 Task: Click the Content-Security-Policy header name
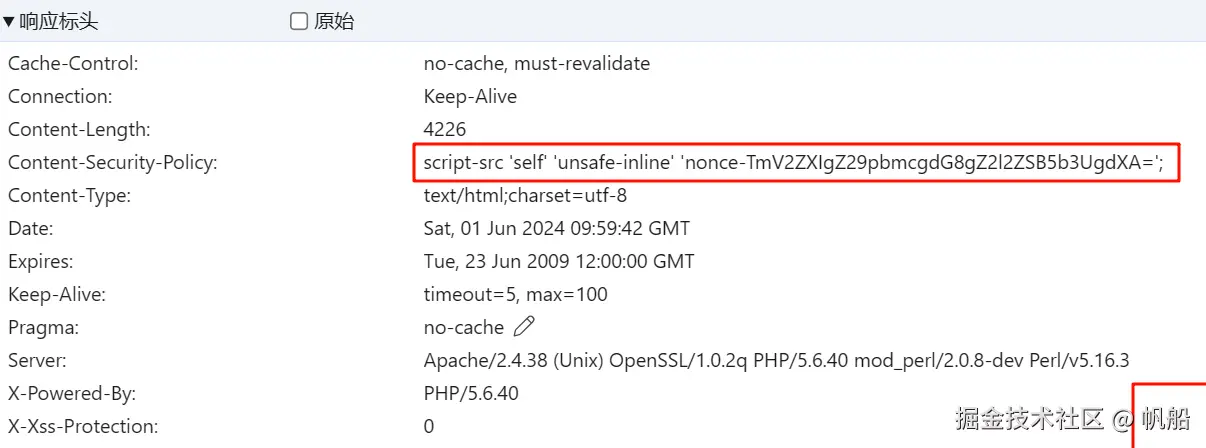pos(112,162)
